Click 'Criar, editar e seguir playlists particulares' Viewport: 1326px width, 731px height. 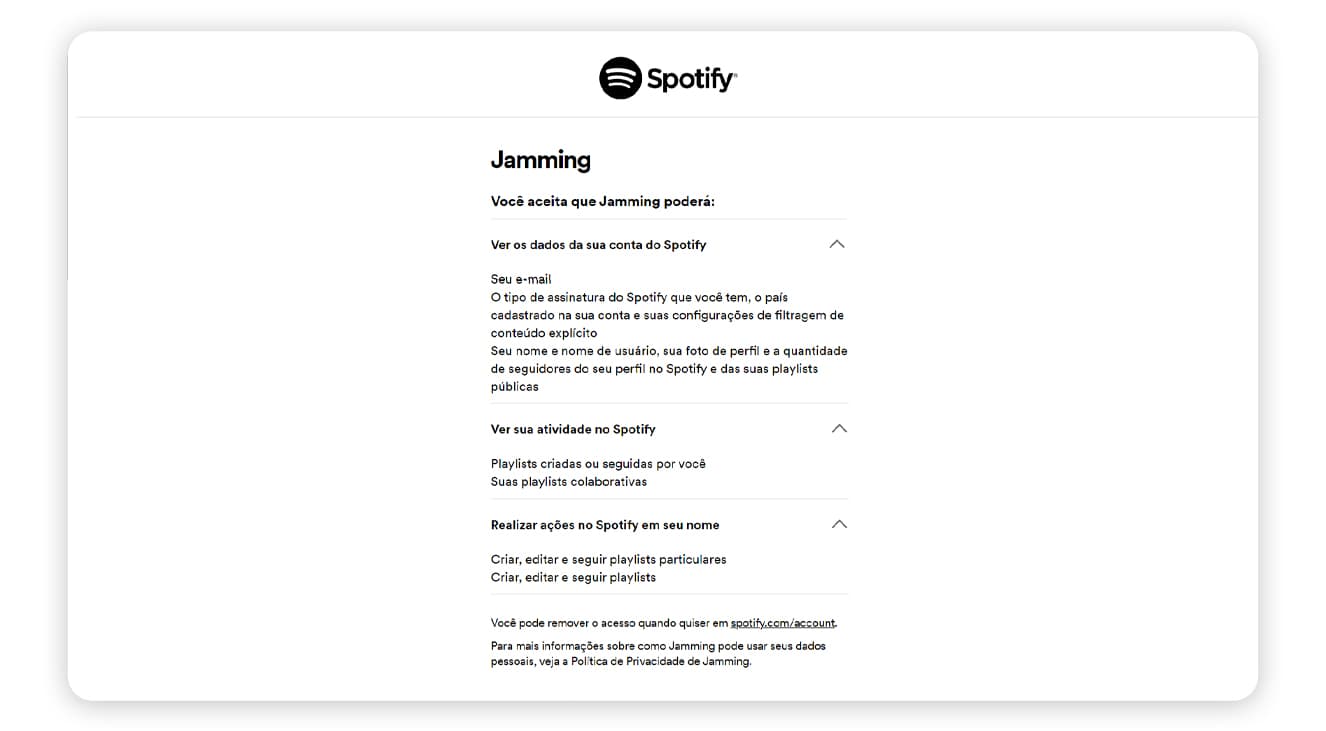(609, 560)
